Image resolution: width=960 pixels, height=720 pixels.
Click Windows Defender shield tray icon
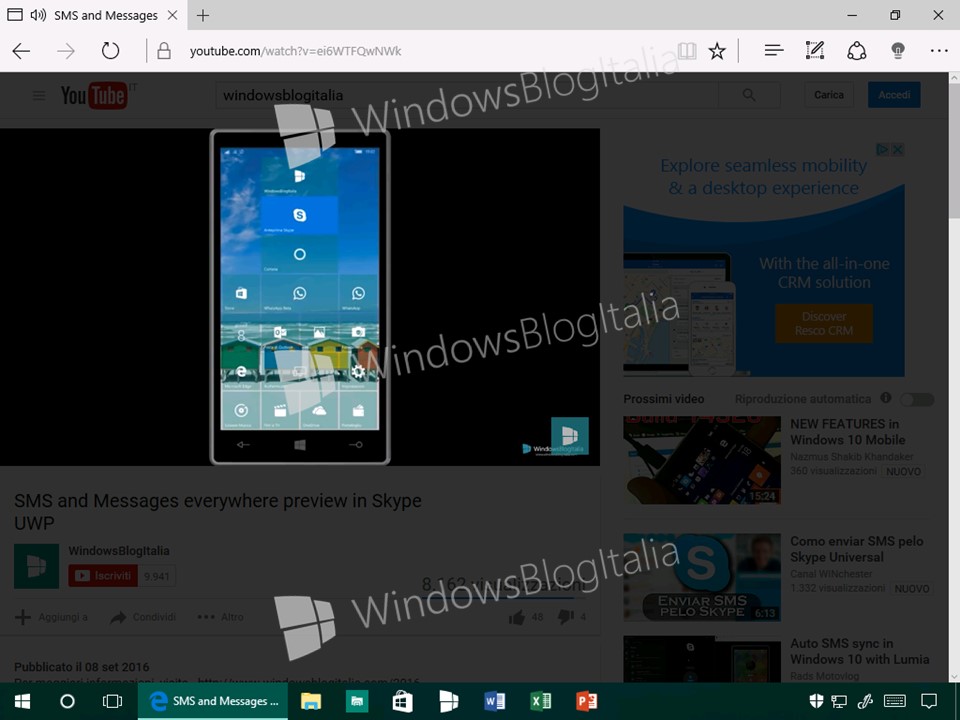[816, 701]
